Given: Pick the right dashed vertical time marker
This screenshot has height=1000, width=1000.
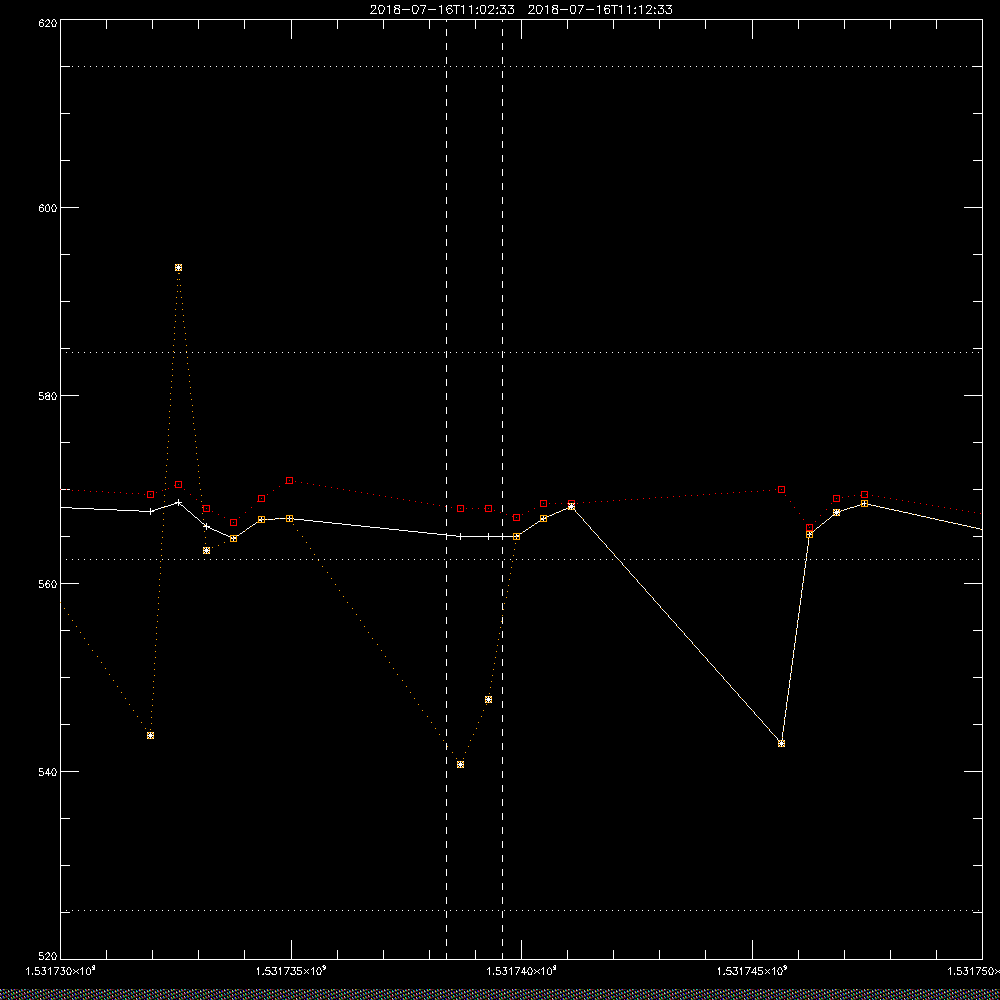Looking at the screenshot, I should coord(503,488).
